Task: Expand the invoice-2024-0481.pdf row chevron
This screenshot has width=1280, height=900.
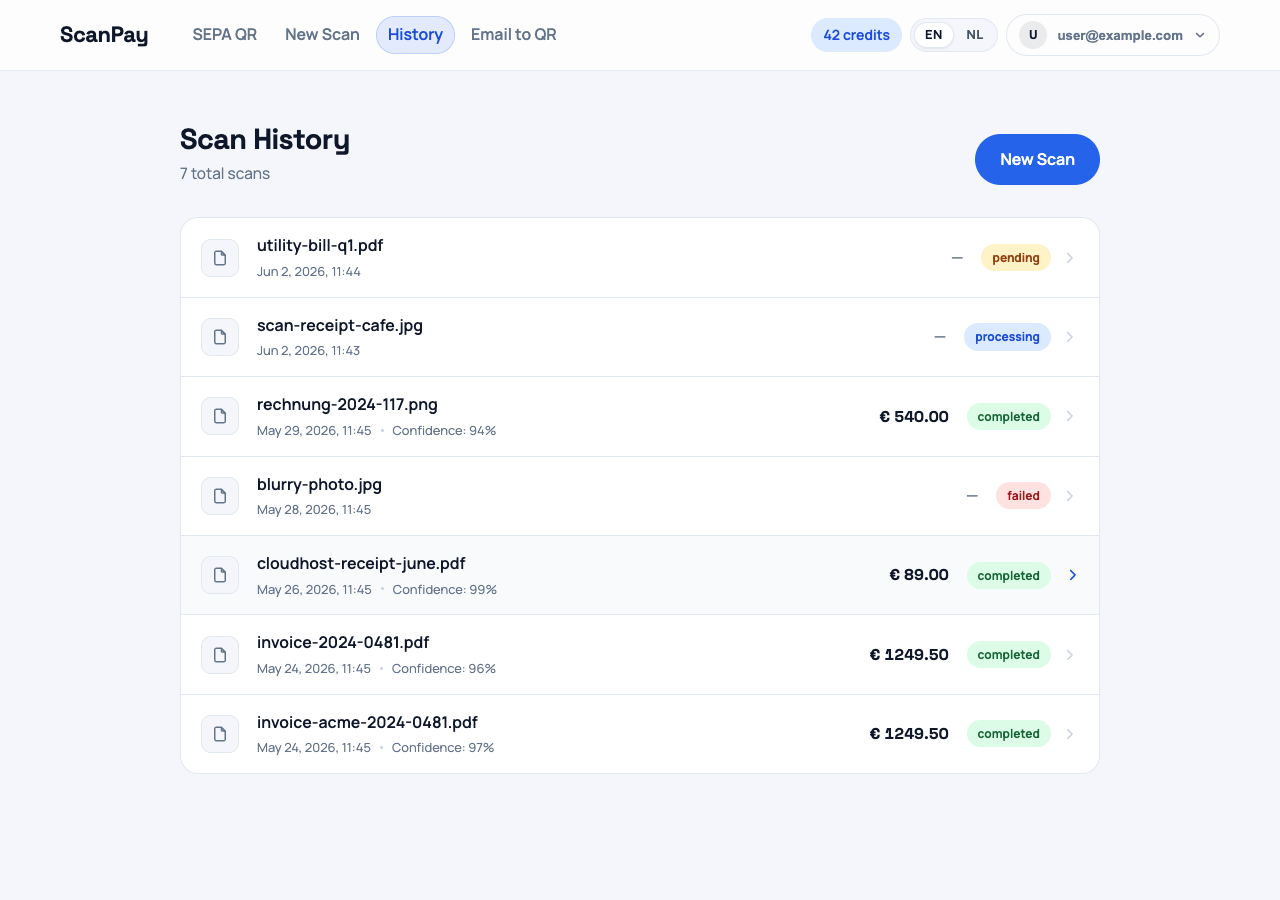Action: [1070, 655]
